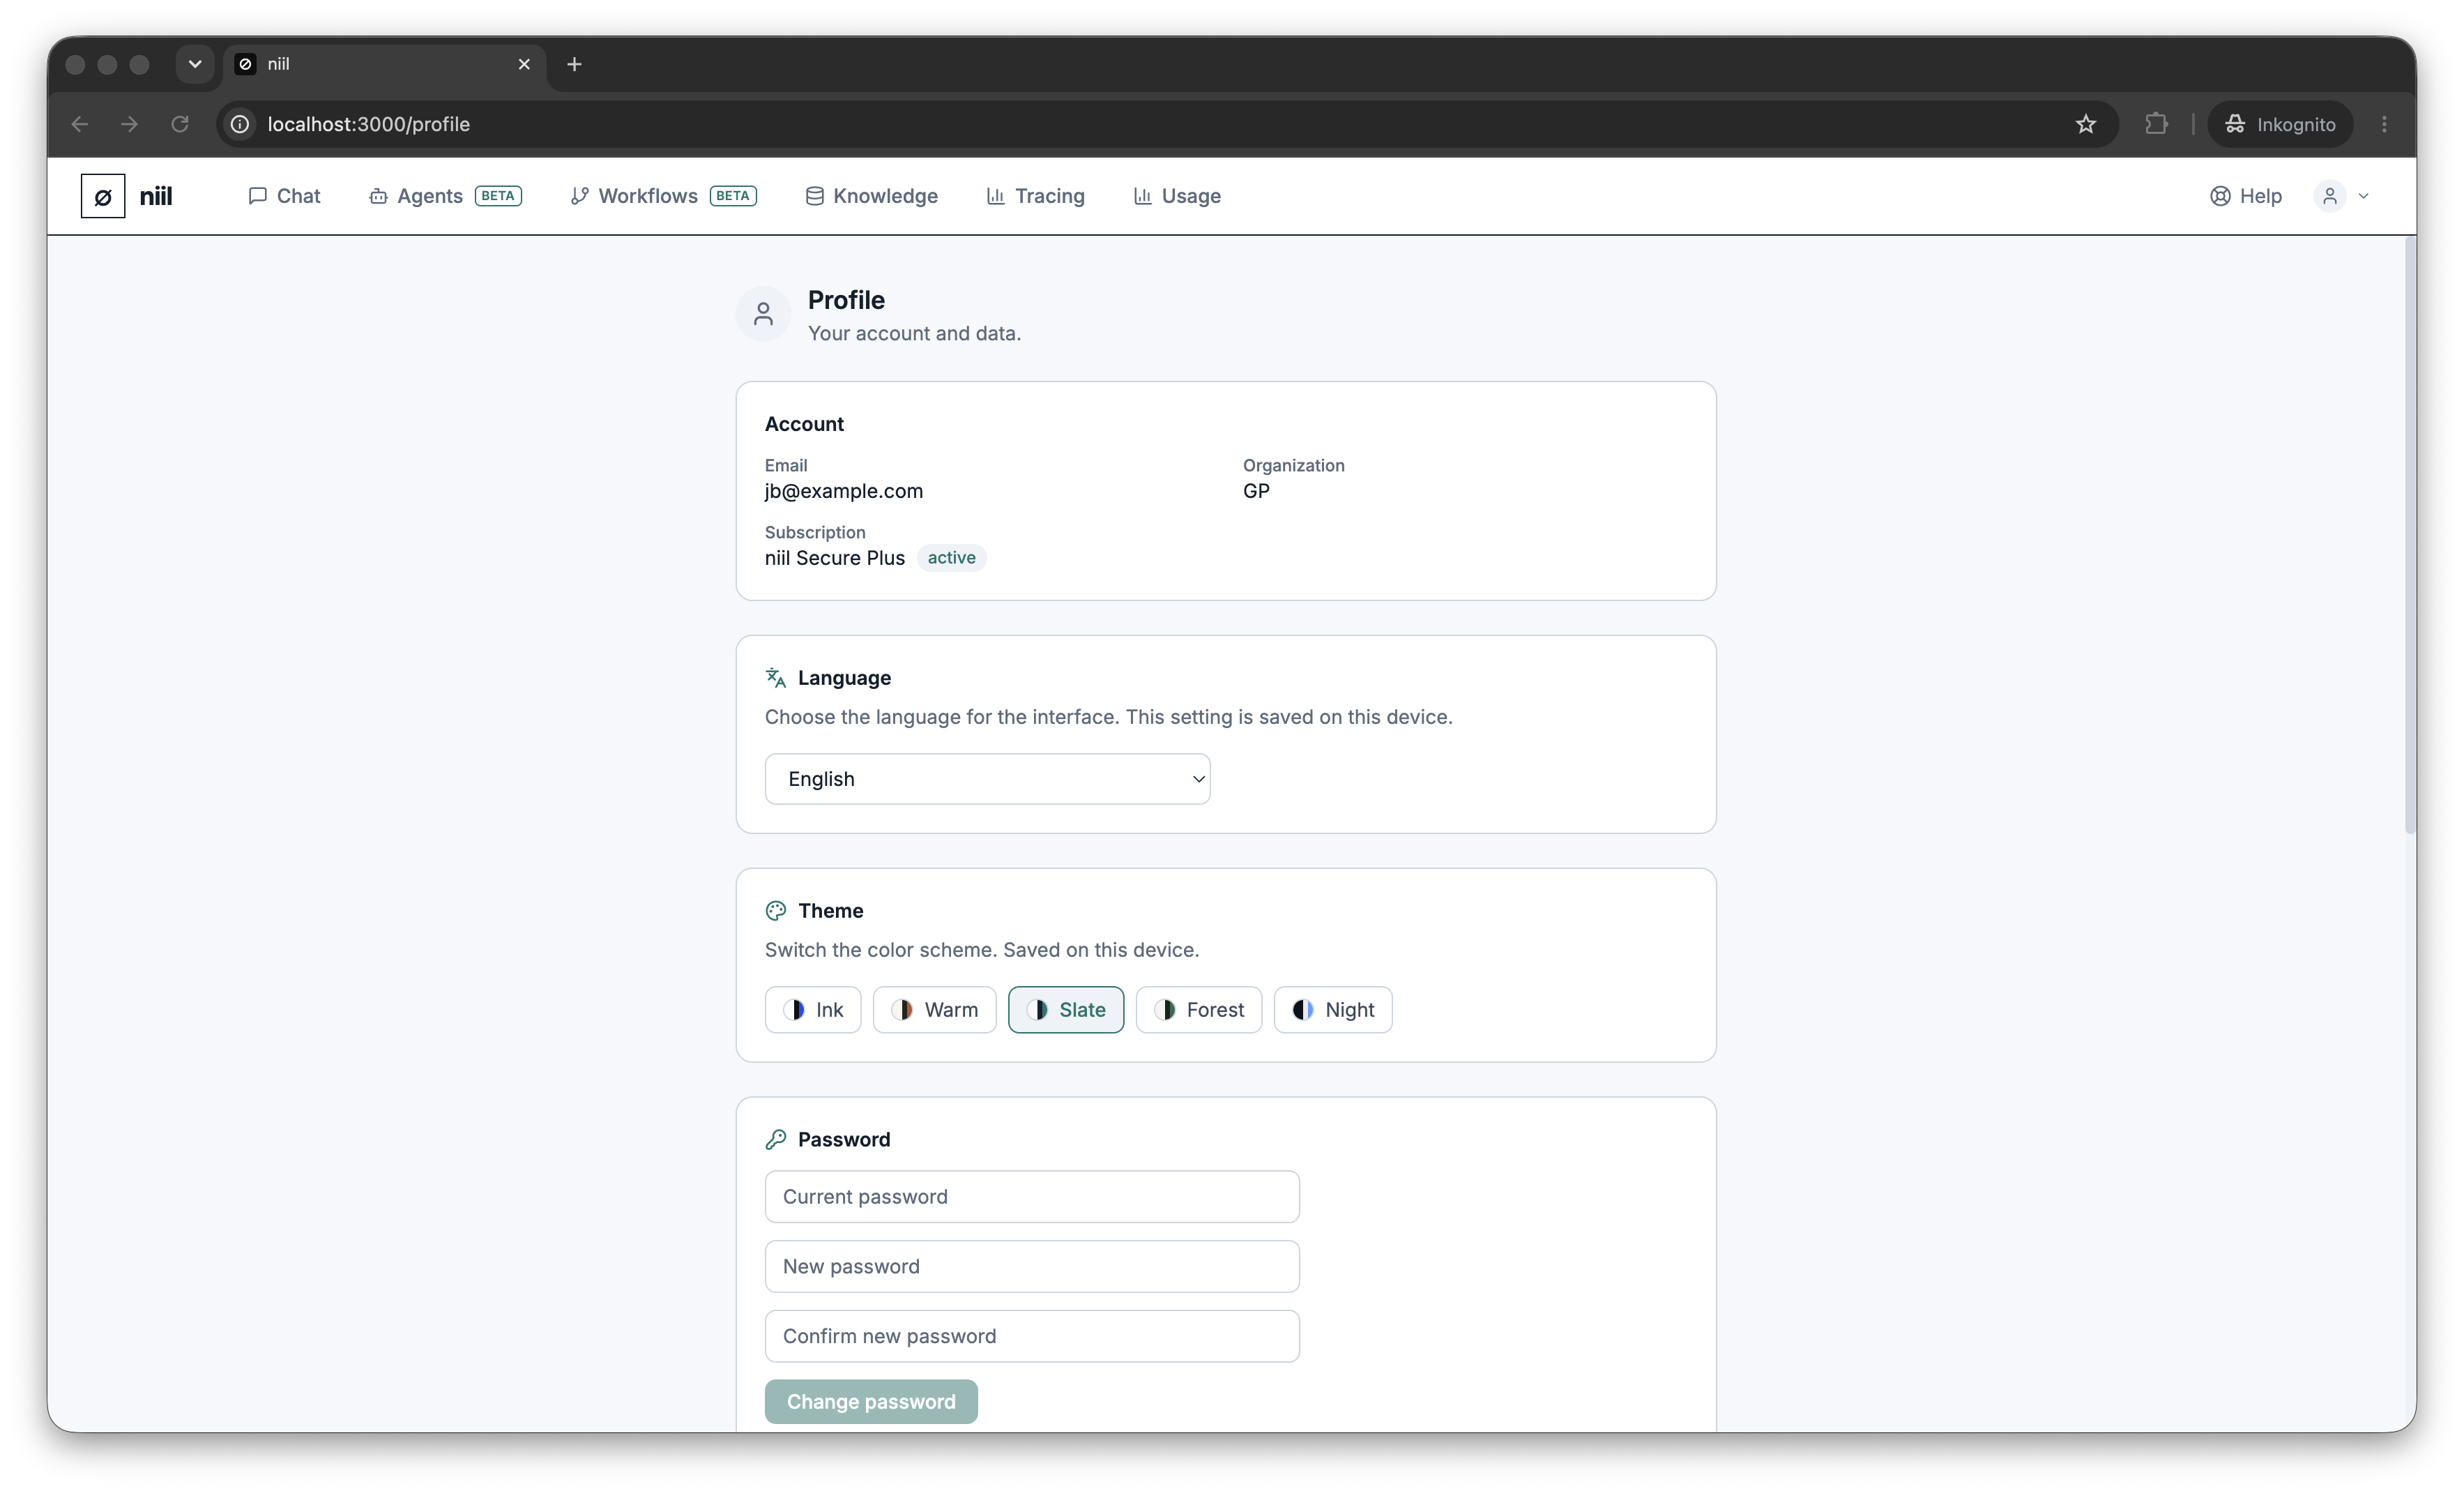
Task: Click the Confirm new password field
Action: (x=1032, y=1337)
